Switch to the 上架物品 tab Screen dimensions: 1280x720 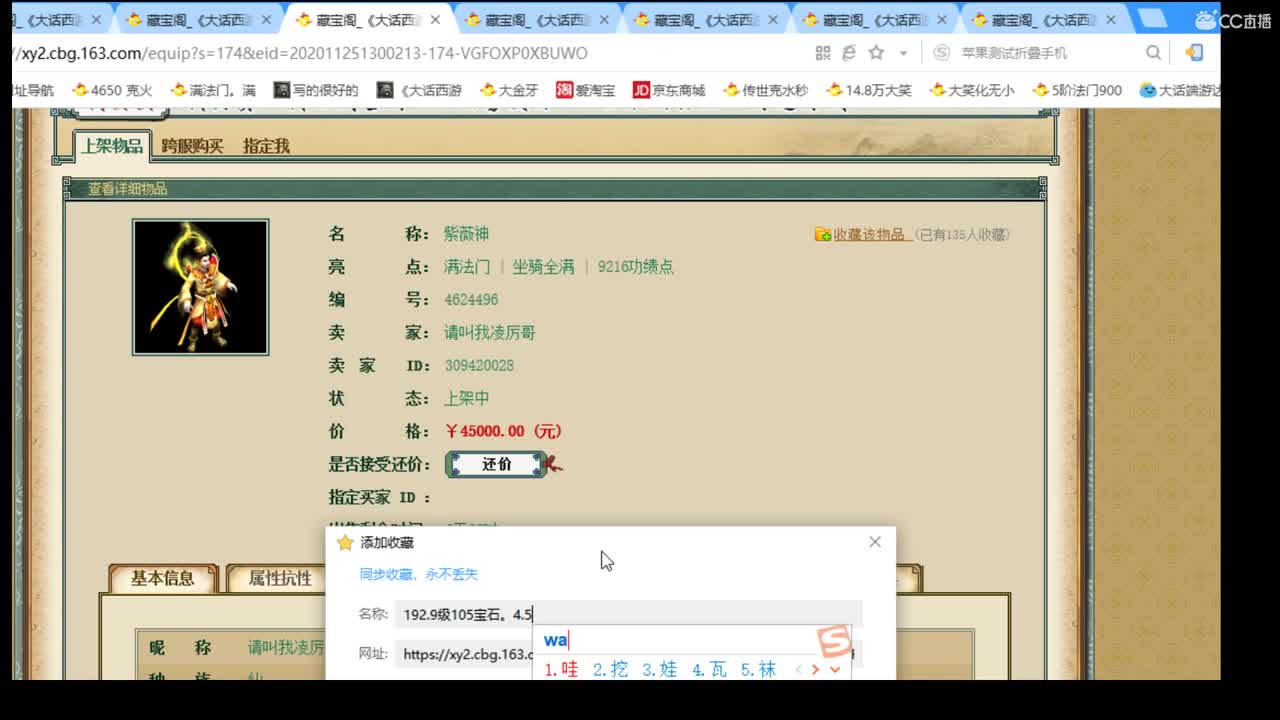pos(112,146)
